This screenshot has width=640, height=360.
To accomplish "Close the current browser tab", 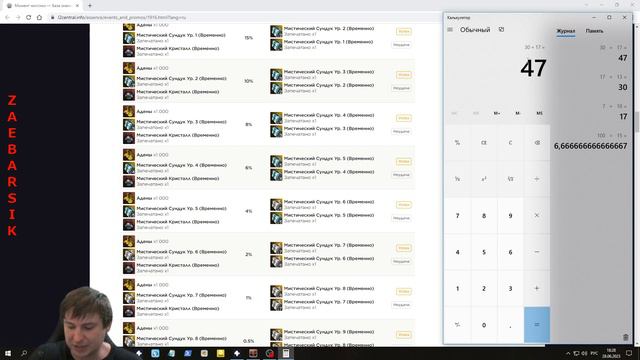I will pos(77,6).
